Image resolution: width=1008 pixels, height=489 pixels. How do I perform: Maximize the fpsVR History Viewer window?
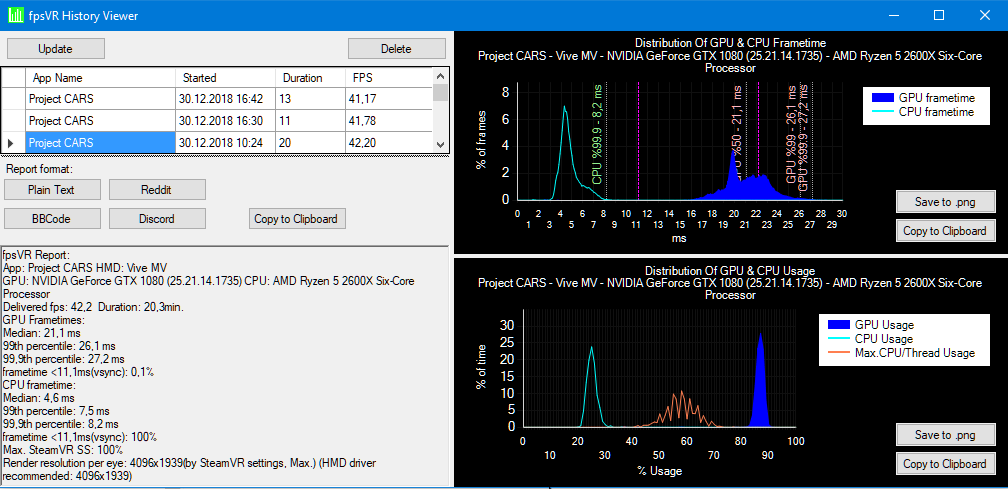(x=939, y=15)
